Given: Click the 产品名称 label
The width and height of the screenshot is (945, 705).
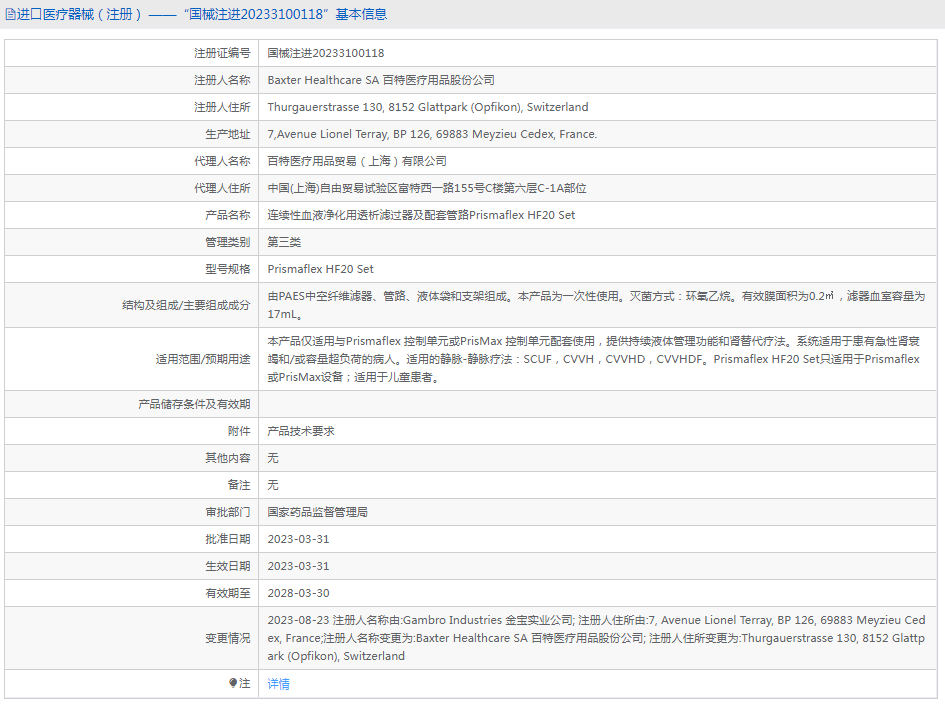Looking at the screenshot, I should (x=228, y=215).
